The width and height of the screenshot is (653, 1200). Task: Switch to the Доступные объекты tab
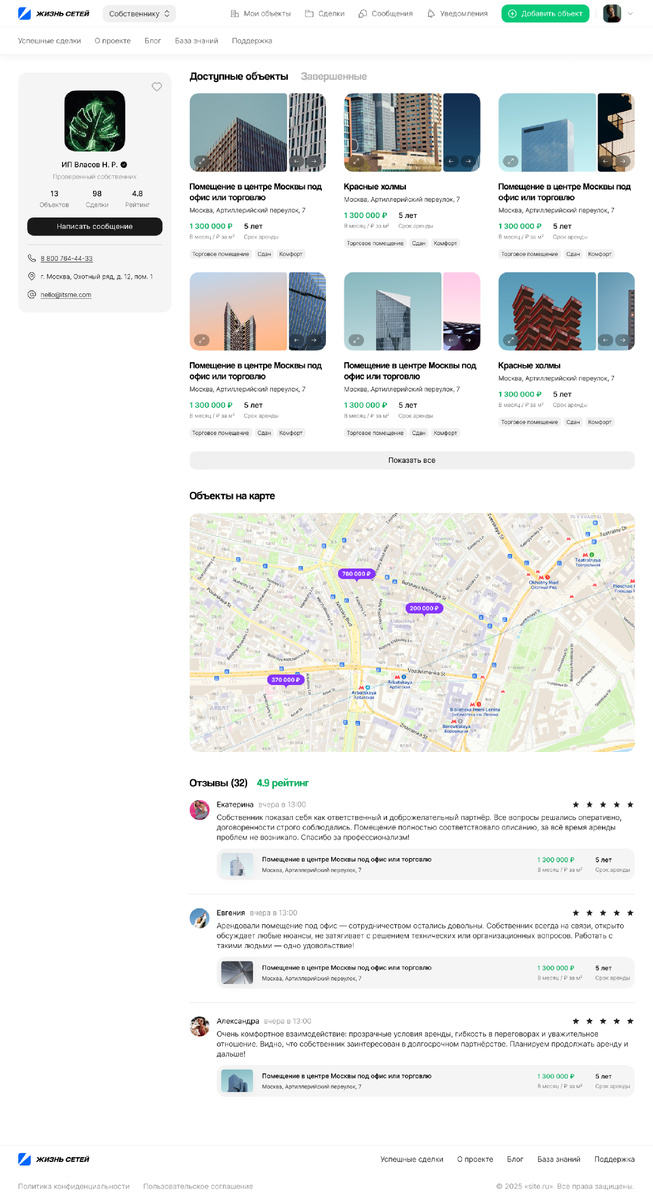(239, 76)
